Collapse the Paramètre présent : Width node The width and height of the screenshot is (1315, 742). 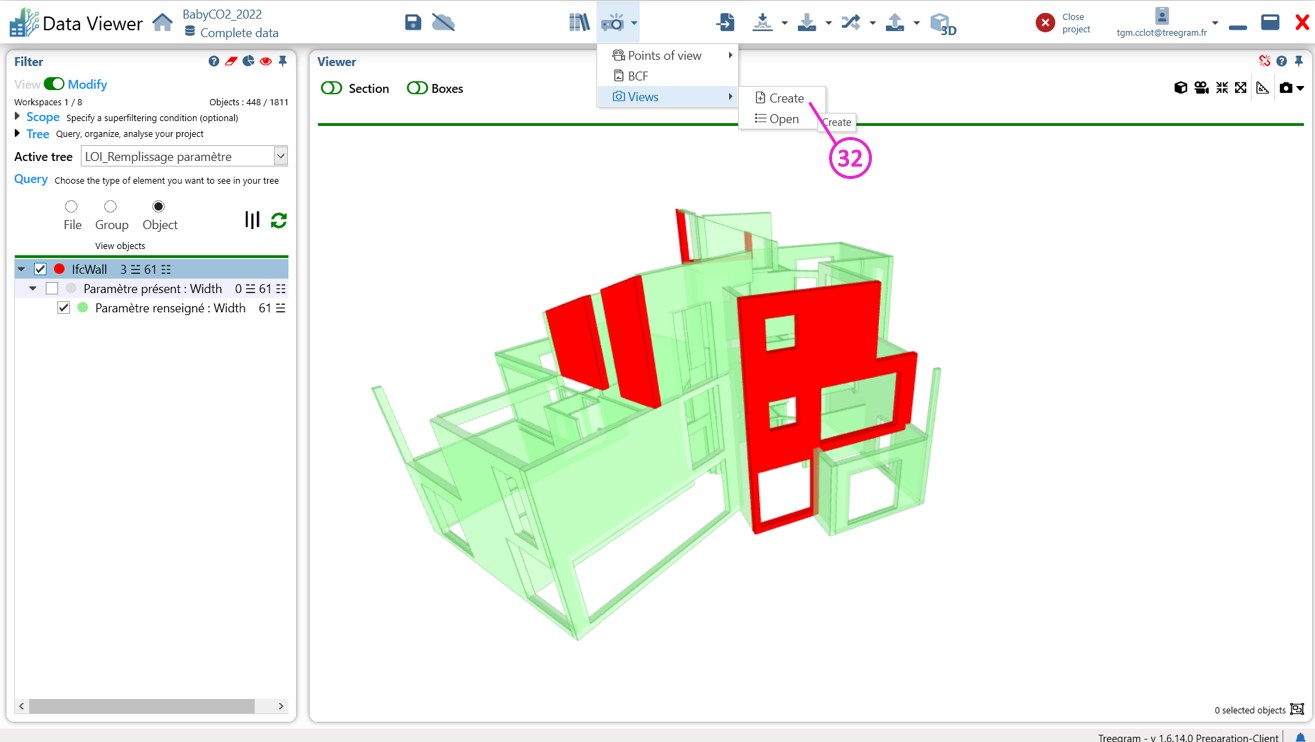(x=33, y=289)
